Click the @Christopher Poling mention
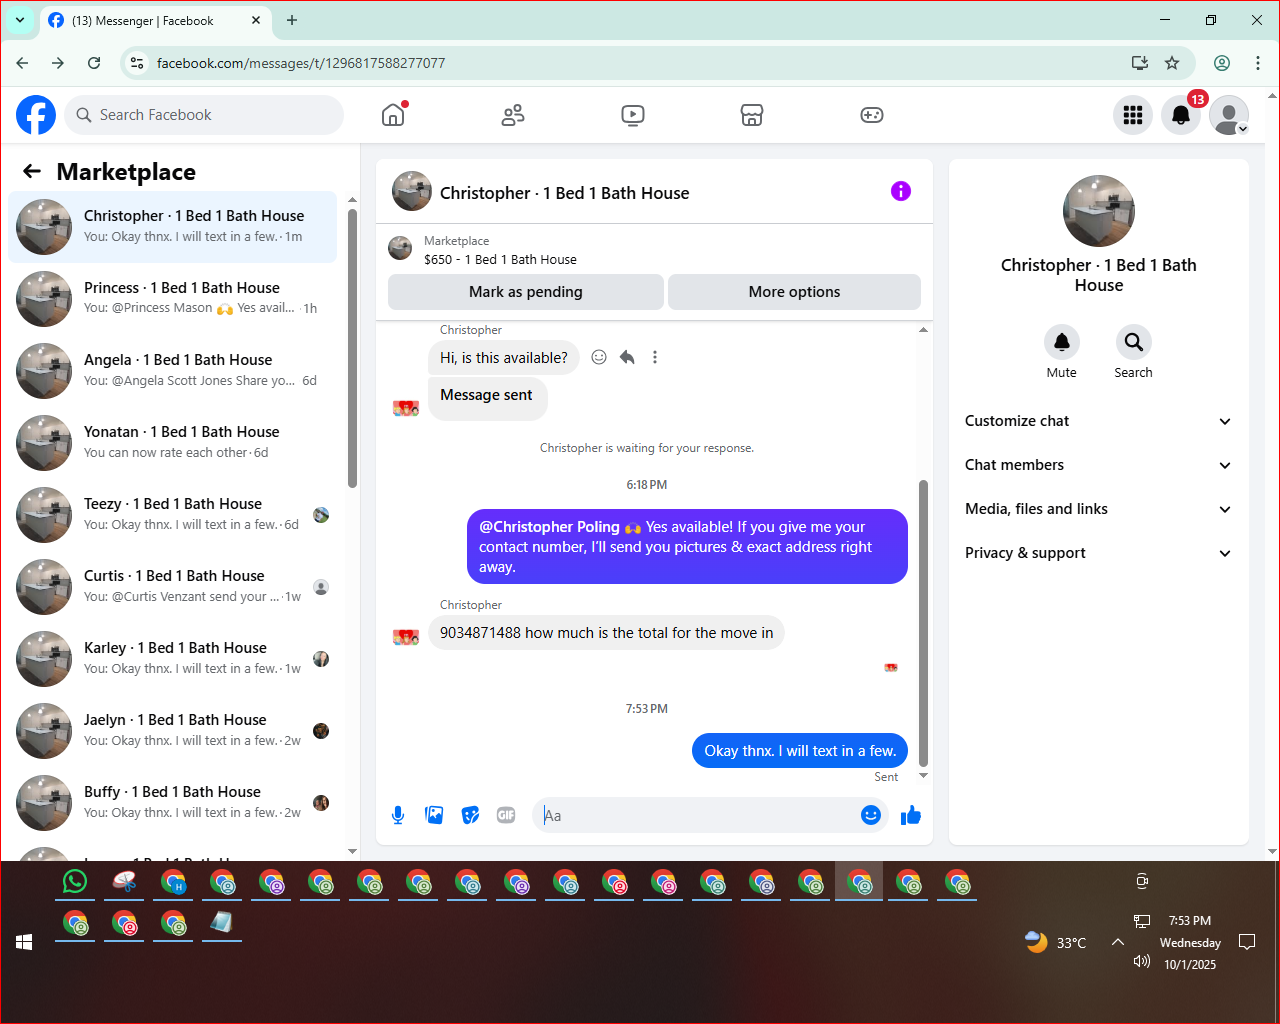The height and width of the screenshot is (1024, 1280). point(549,527)
